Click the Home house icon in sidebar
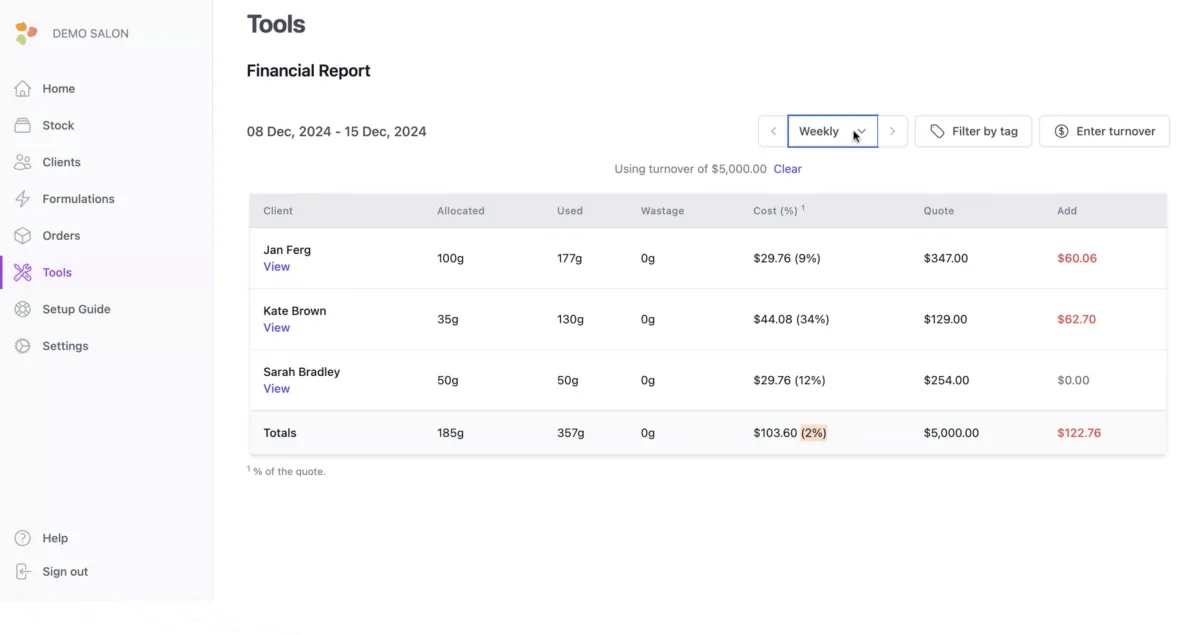Image resolution: width=1200 pixels, height=635 pixels. click(23, 89)
